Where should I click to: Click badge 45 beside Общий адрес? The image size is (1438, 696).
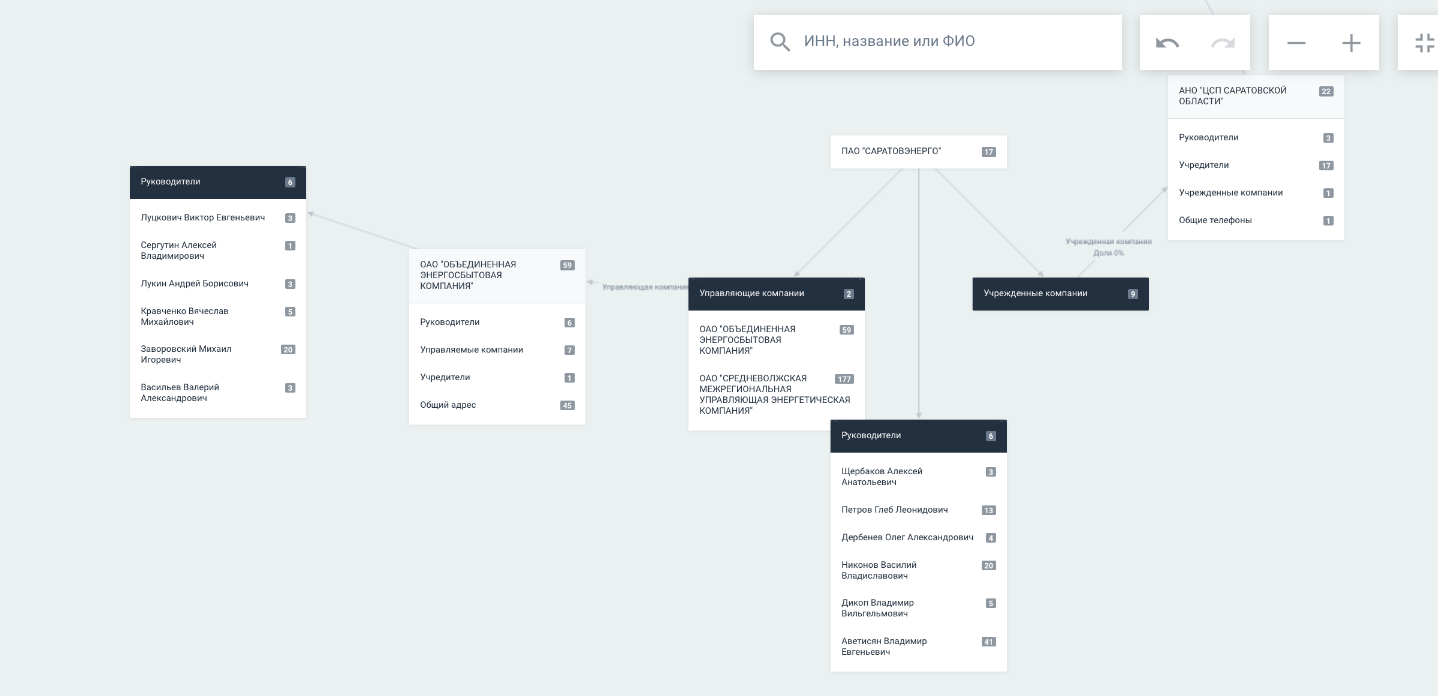coord(567,405)
